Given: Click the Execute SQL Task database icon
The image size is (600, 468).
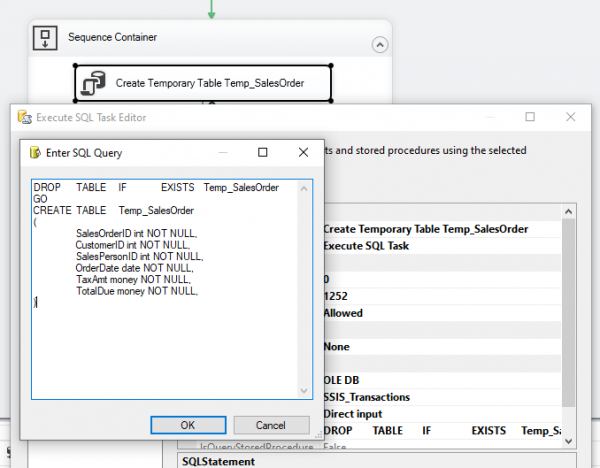Looking at the screenshot, I should (94, 84).
